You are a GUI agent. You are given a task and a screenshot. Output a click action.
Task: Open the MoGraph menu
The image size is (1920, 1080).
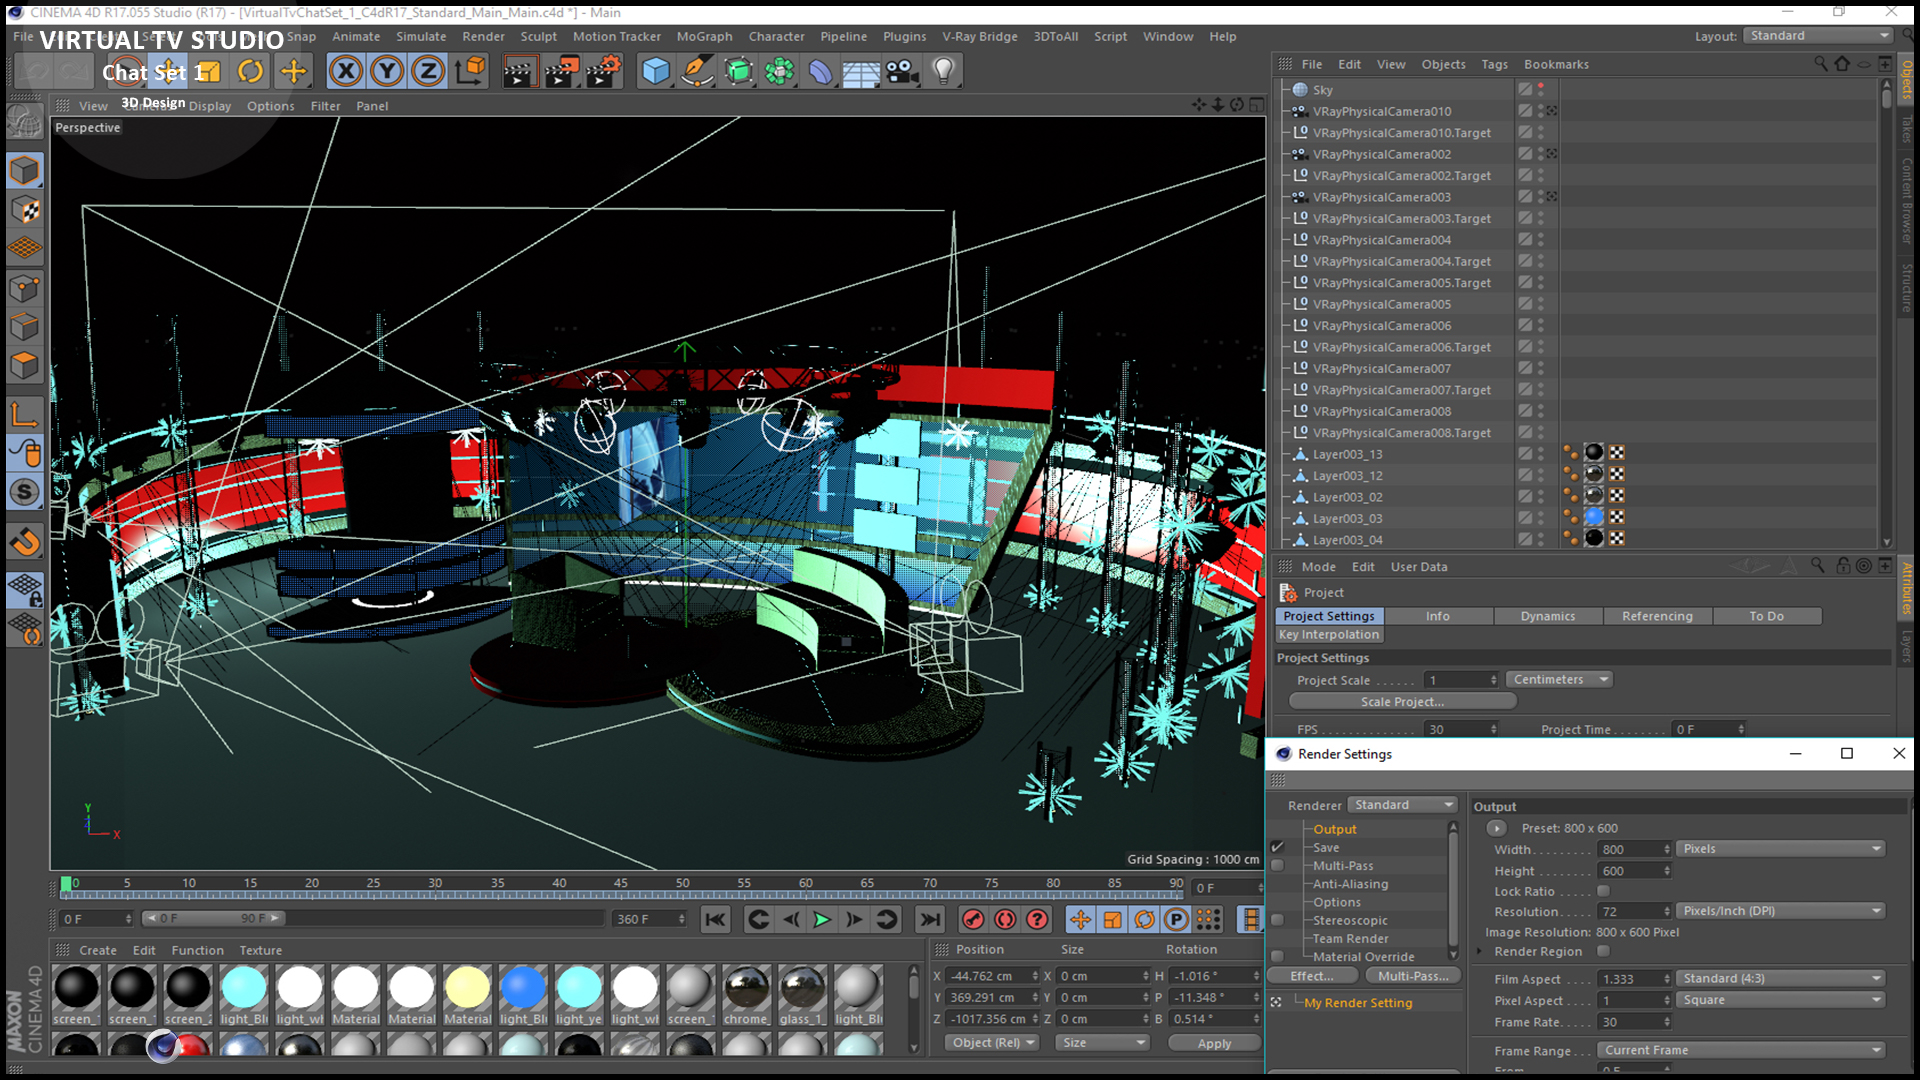tap(704, 36)
